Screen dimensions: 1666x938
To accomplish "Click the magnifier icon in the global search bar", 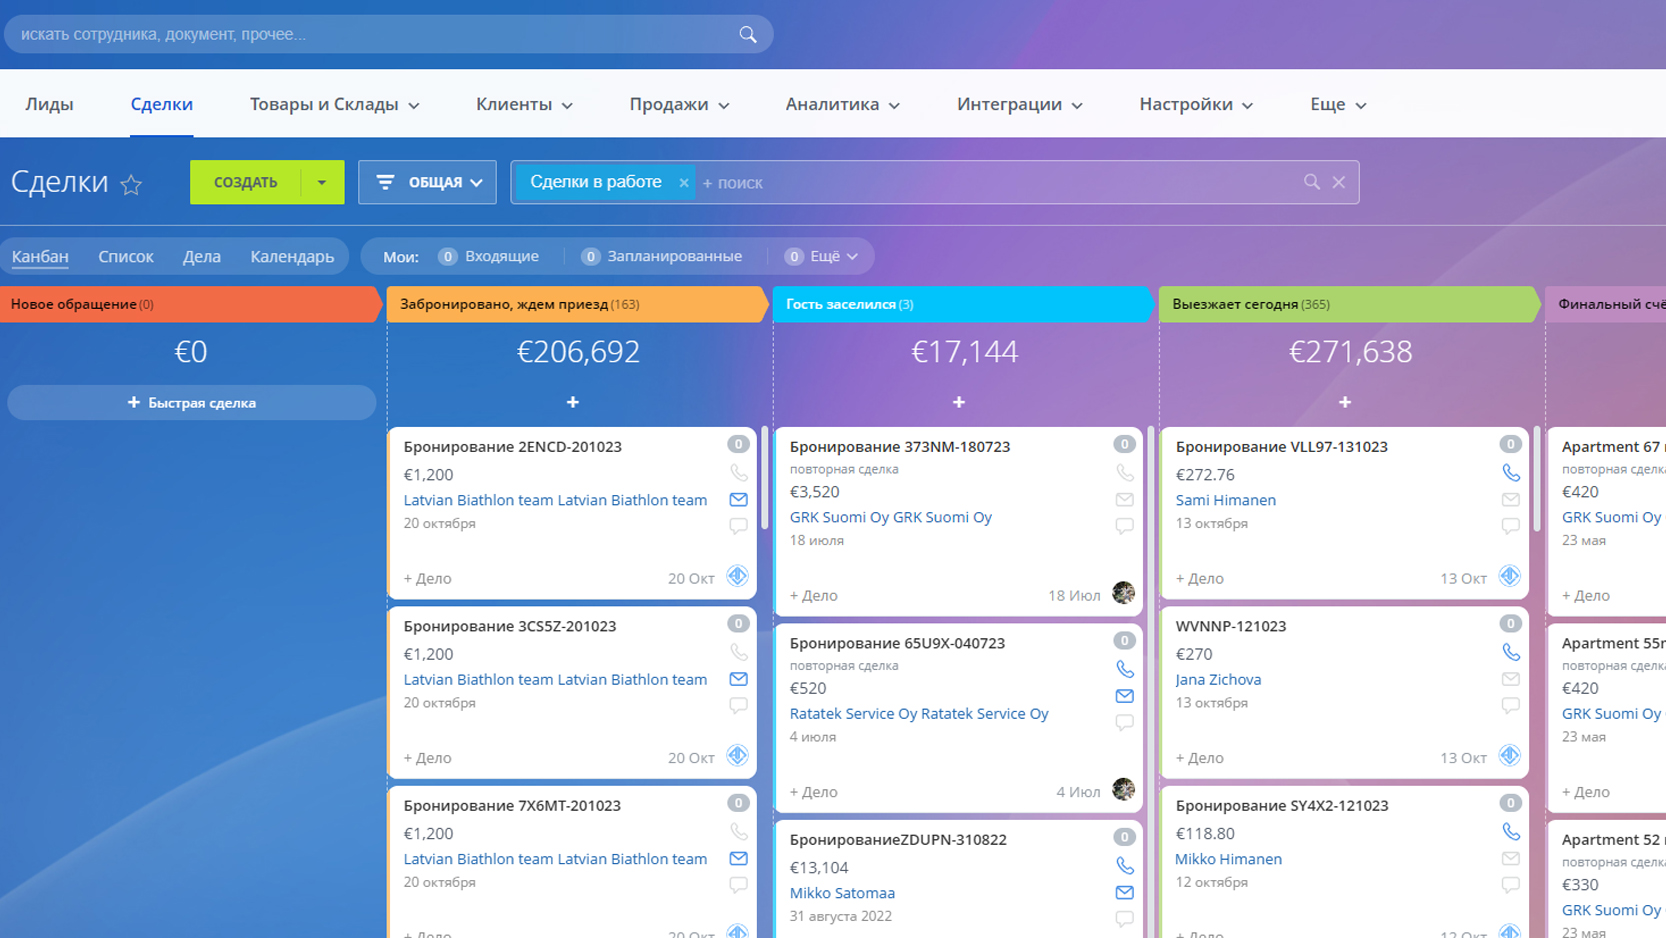I will coord(748,35).
